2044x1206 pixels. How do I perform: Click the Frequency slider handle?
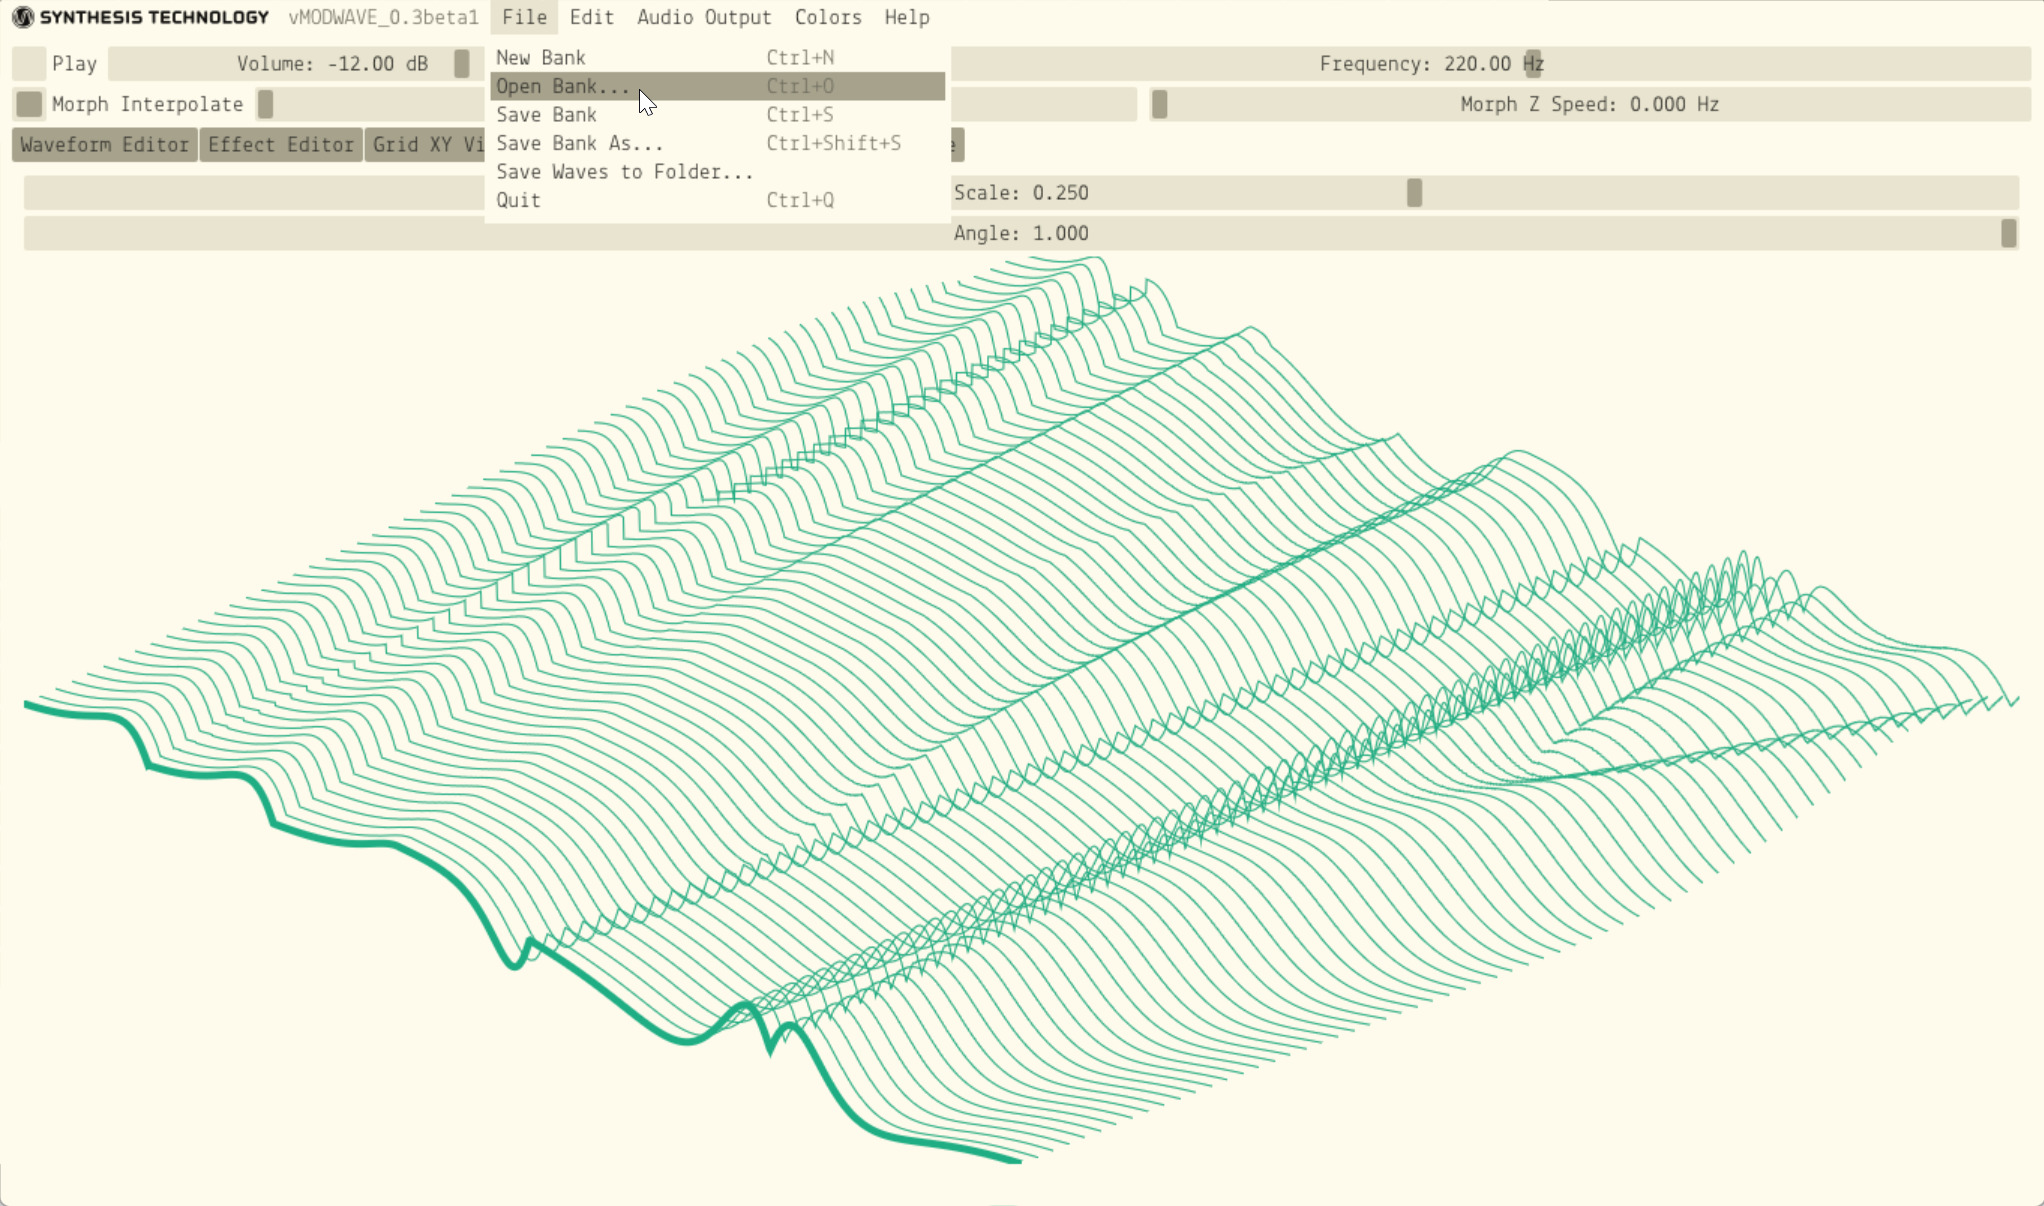click(1533, 63)
